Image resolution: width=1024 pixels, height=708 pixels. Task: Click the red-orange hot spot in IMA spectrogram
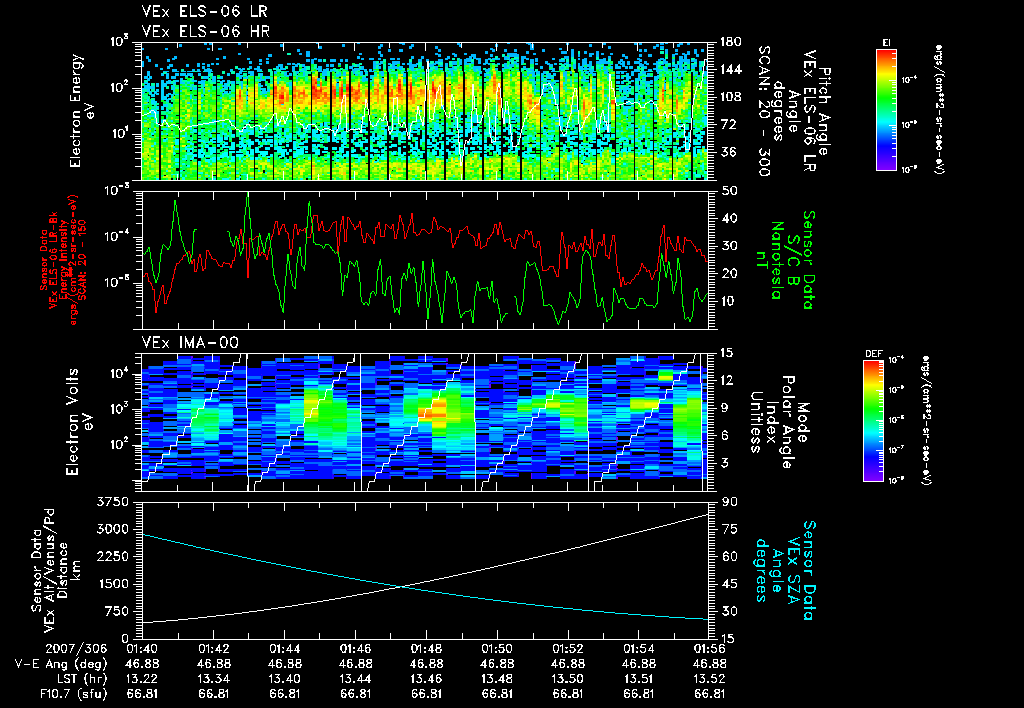click(434, 412)
